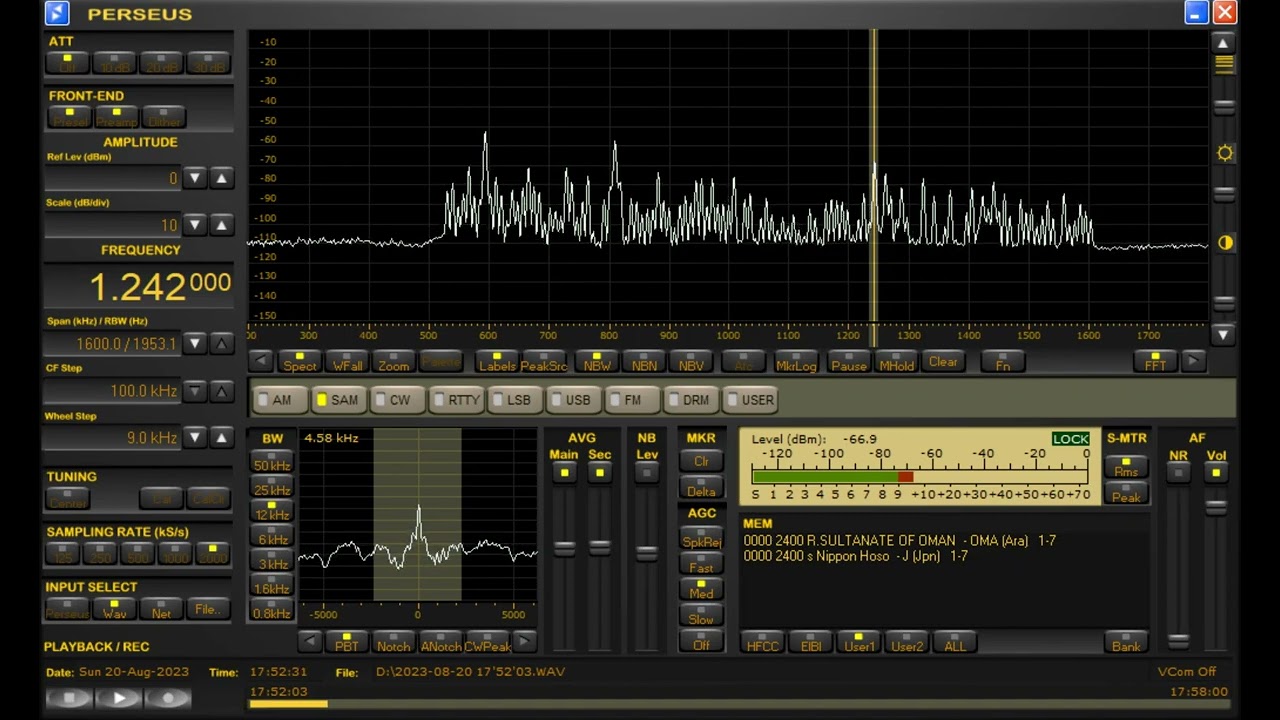Decrease Ref Lev with down arrow
The width and height of the screenshot is (1280, 720).
point(195,178)
